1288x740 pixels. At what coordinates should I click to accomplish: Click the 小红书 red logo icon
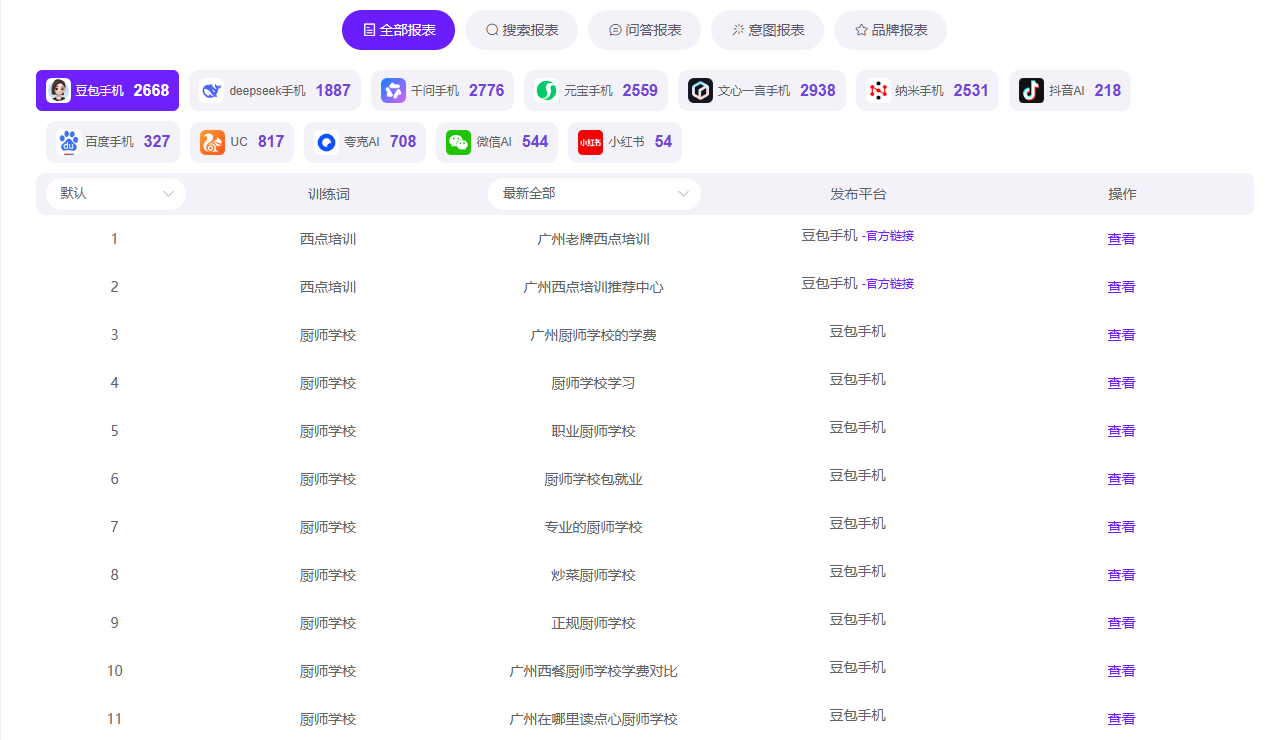click(590, 142)
